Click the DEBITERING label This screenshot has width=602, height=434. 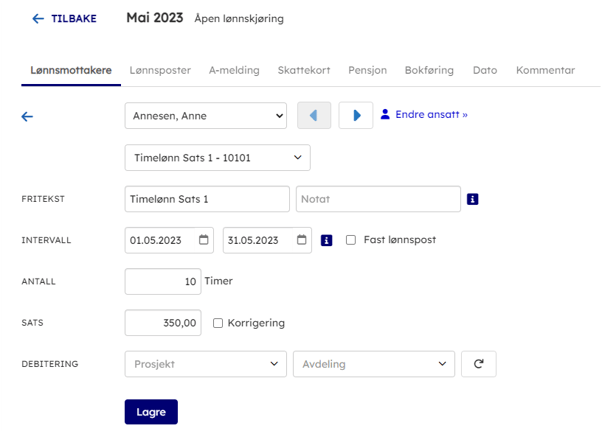[x=50, y=364]
